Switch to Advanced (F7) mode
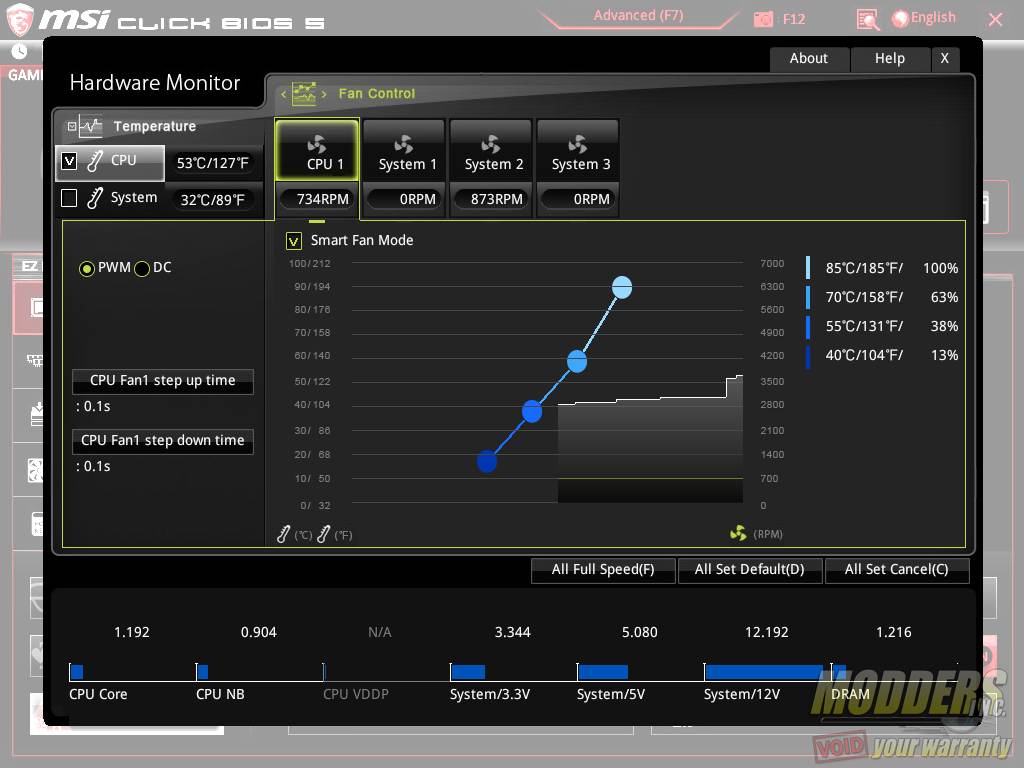Viewport: 1024px width, 768px height. pos(638,16)
